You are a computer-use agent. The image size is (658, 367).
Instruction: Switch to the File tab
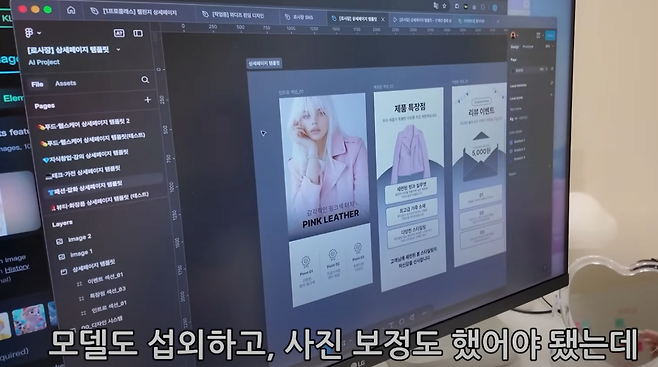tap(37, 84)
